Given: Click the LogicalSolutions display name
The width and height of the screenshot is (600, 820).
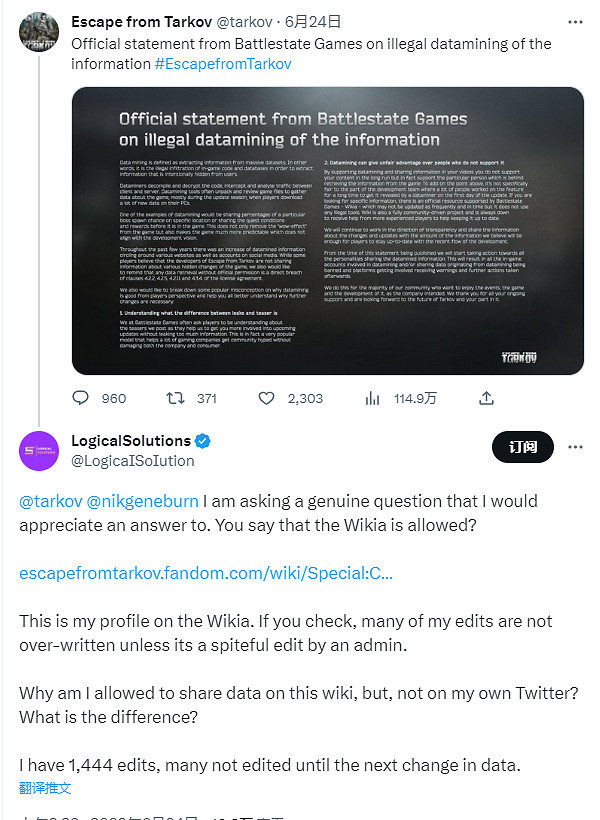Looking at the screenshot, I should [x=131, y=441].
